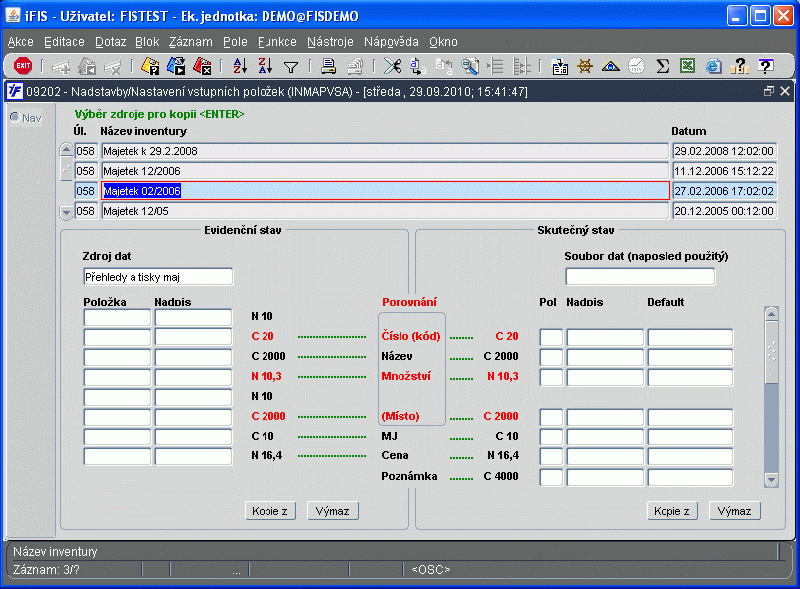Viewport: 800px width, 589px height.
Task: Sort descending with the Z-A icon
Action: pos(265,66)
